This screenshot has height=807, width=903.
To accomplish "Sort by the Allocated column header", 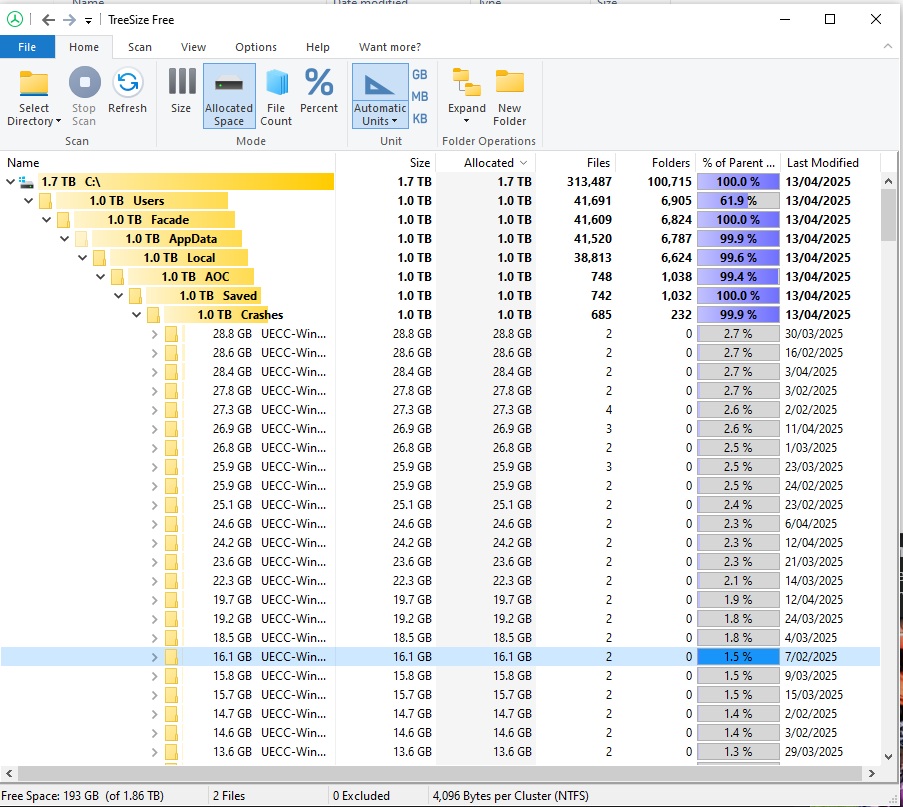I will click(485, 163).
